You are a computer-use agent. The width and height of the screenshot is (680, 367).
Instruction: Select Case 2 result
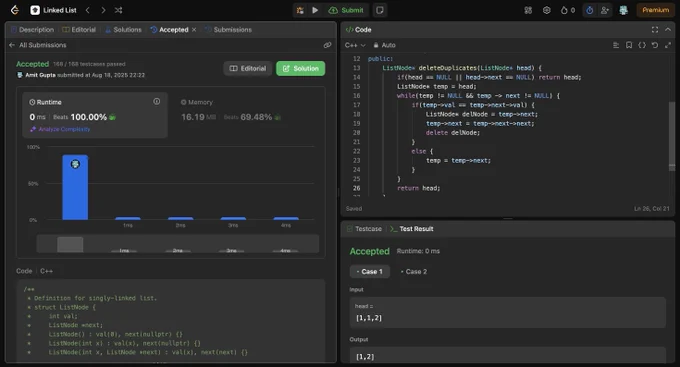(x=414, y=272)
